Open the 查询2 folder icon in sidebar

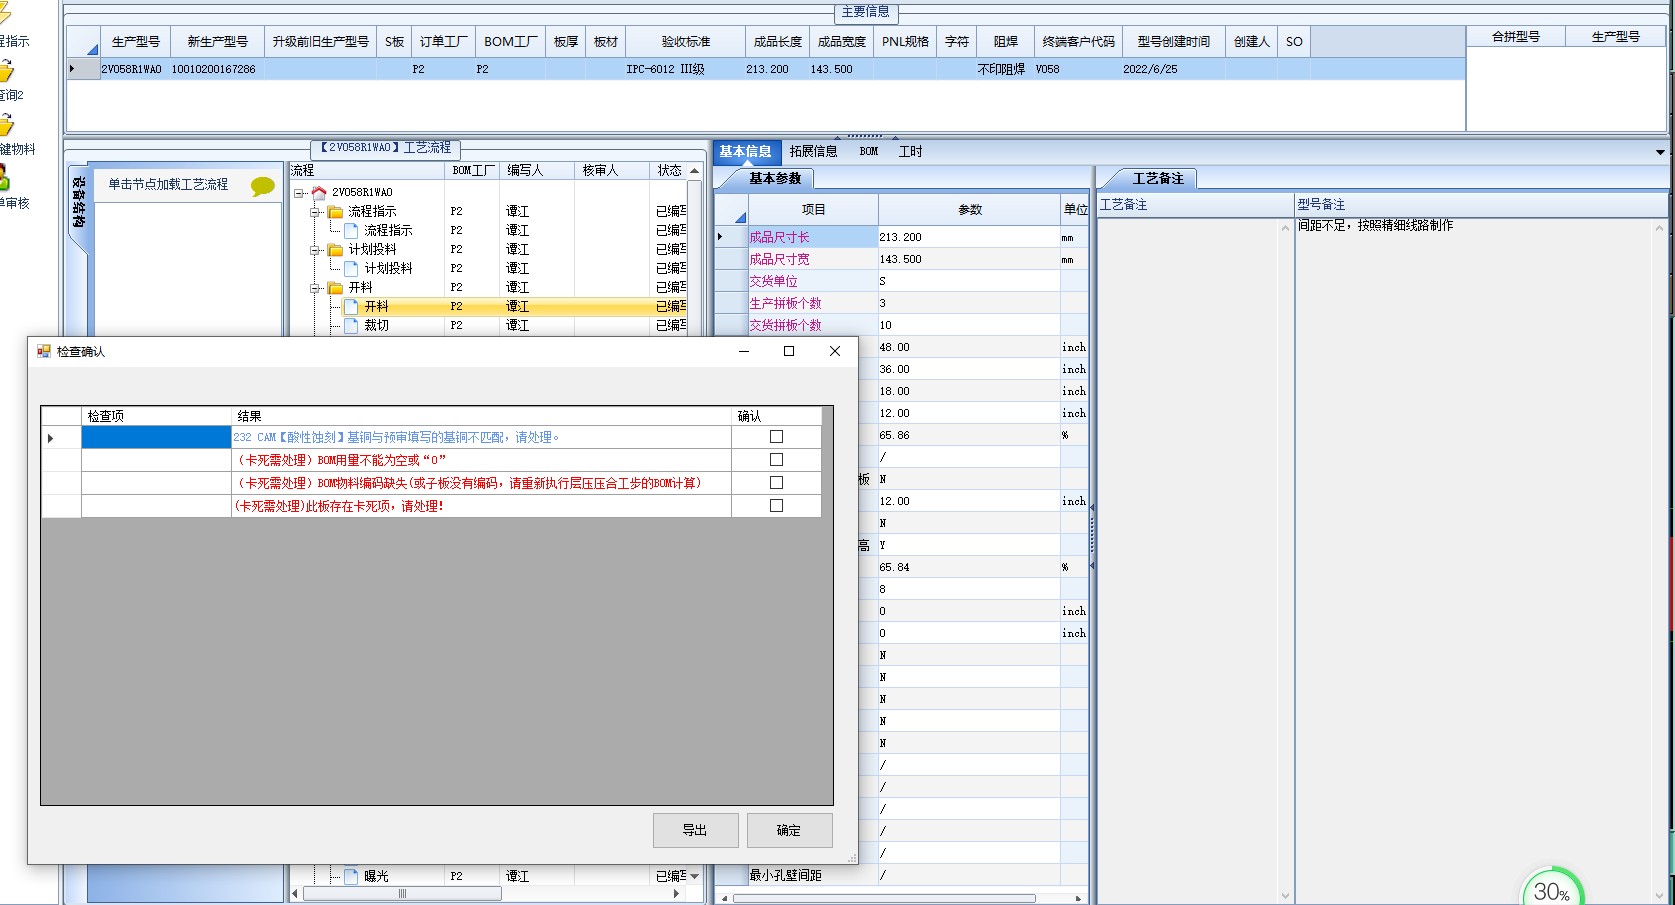click(x=5, y=72)
